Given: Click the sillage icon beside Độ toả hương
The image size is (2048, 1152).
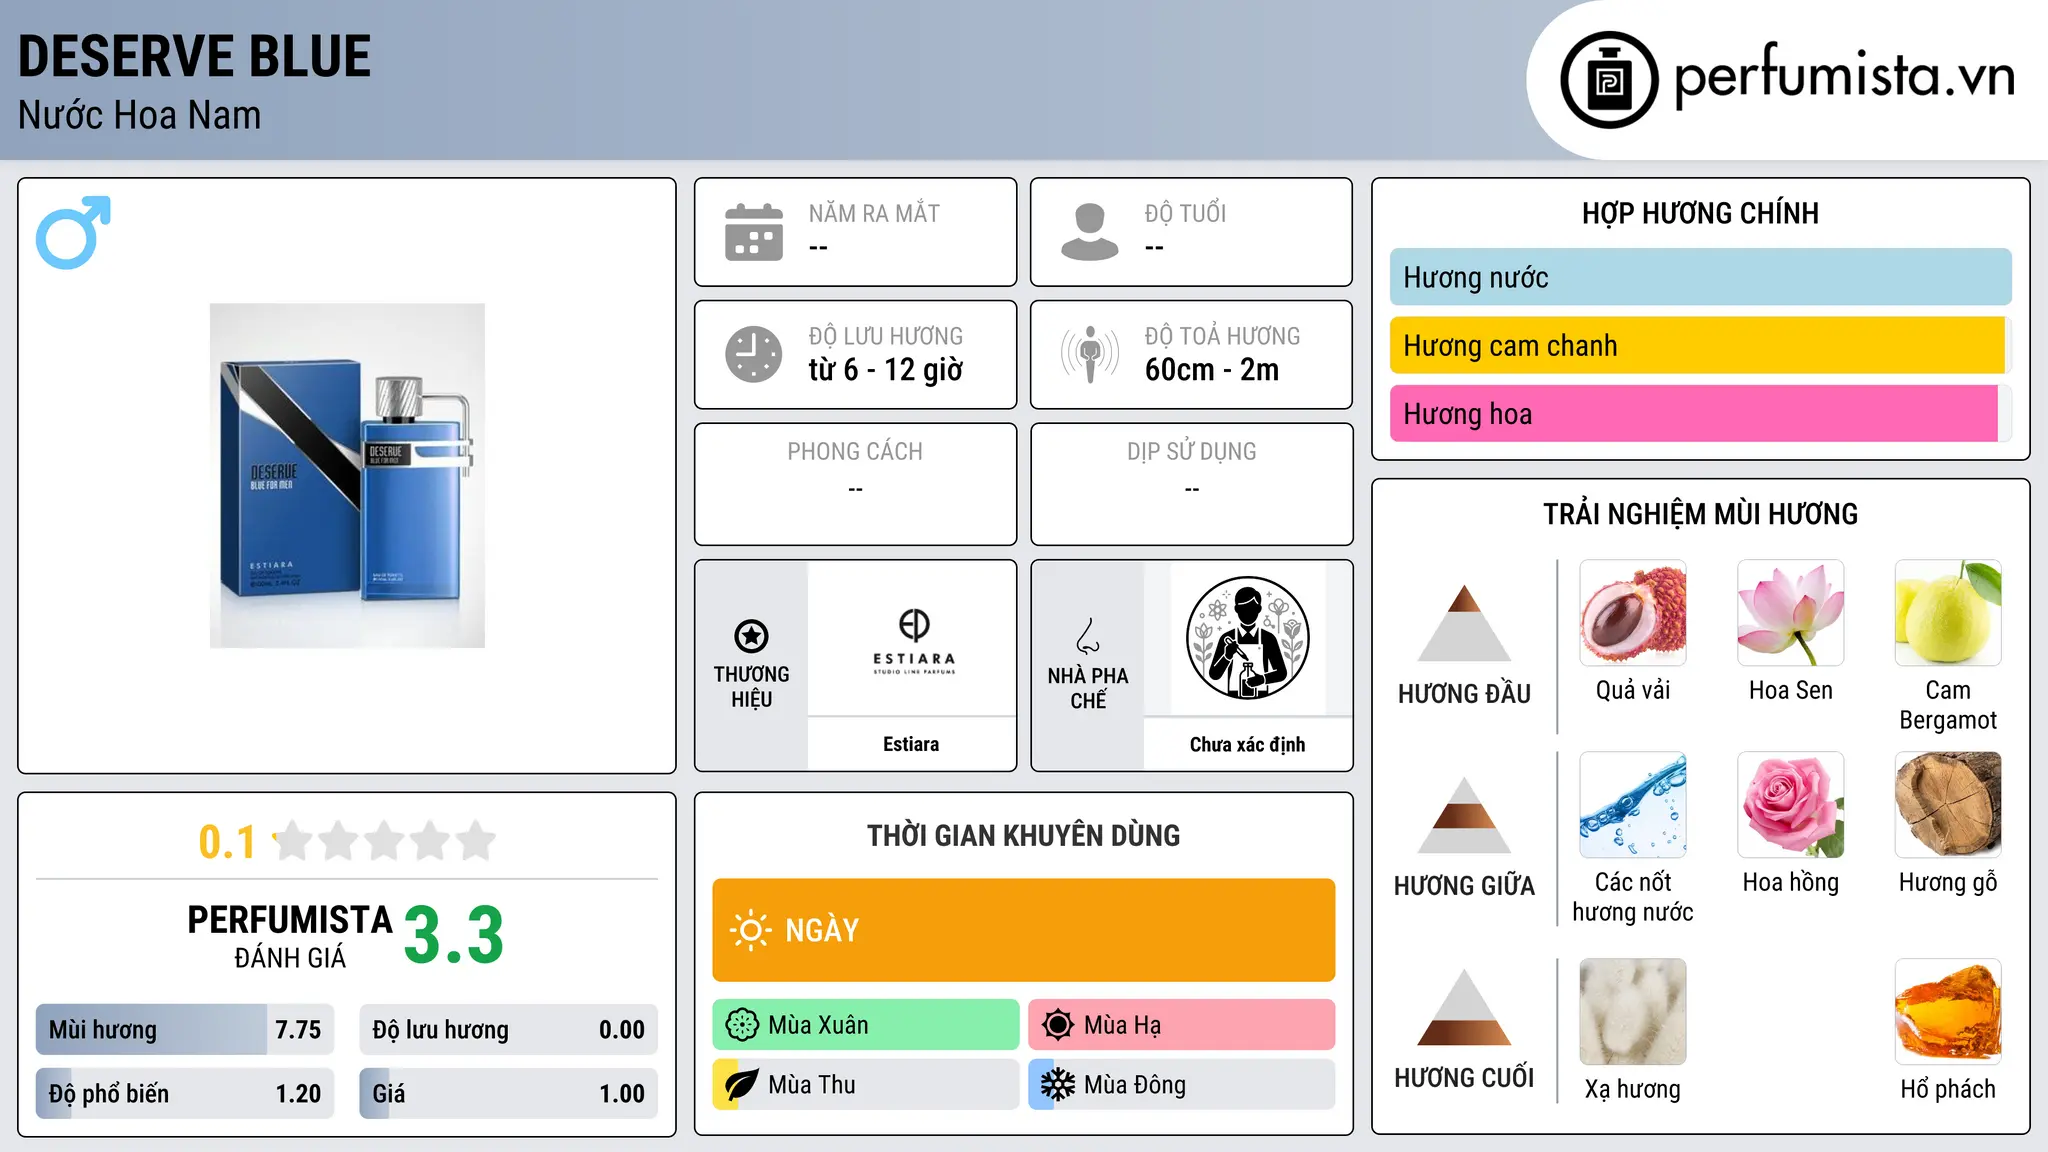Looking at the screenshot, I should 1090,354.
